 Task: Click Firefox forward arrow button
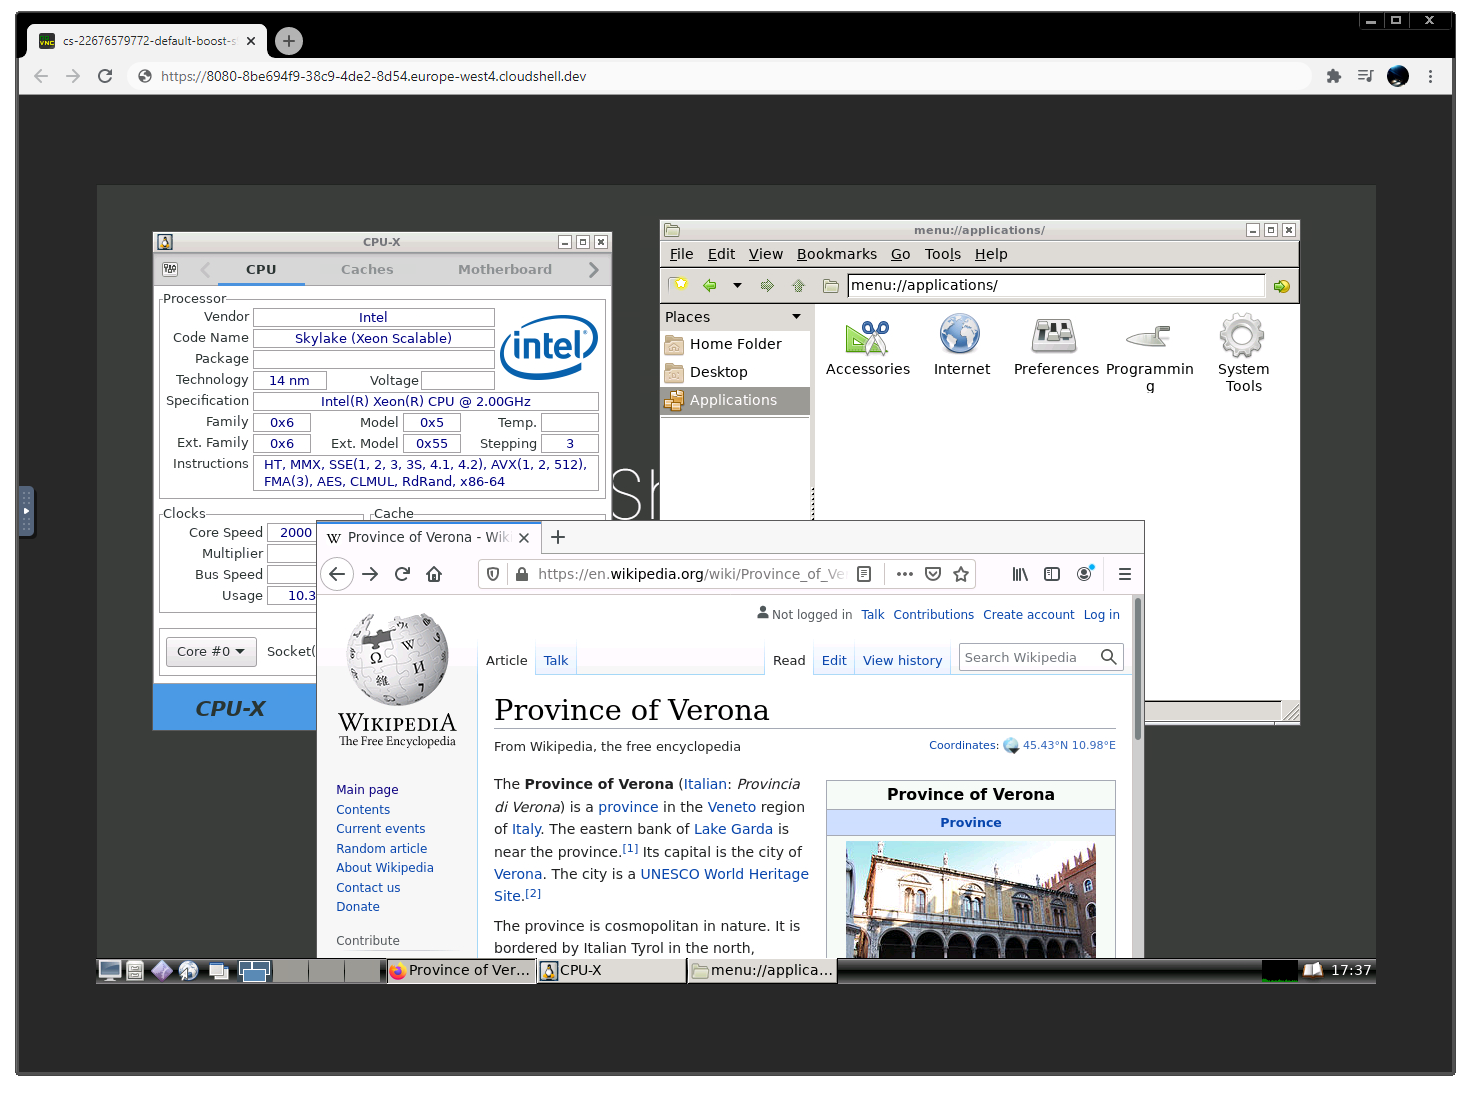pyautogui.click(x=370, y=574)
